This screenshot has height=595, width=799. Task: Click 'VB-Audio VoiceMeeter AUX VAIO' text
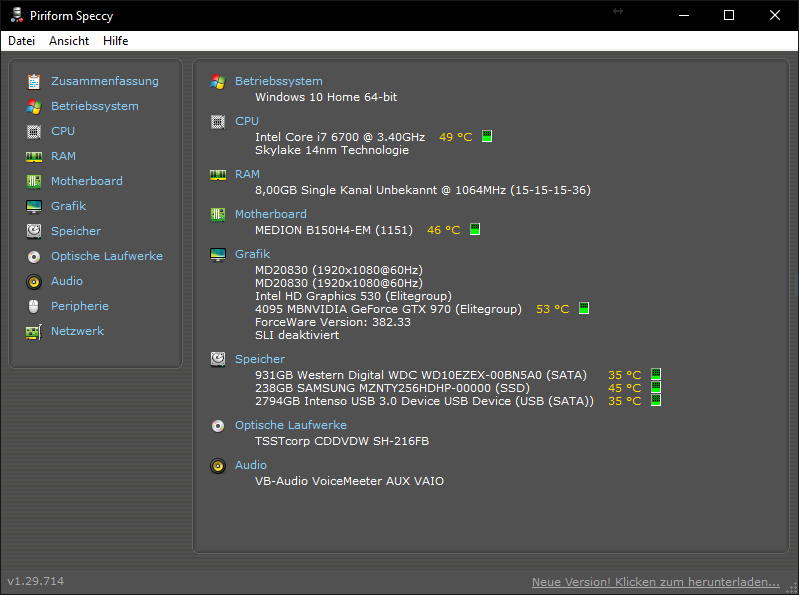[349, 481]
